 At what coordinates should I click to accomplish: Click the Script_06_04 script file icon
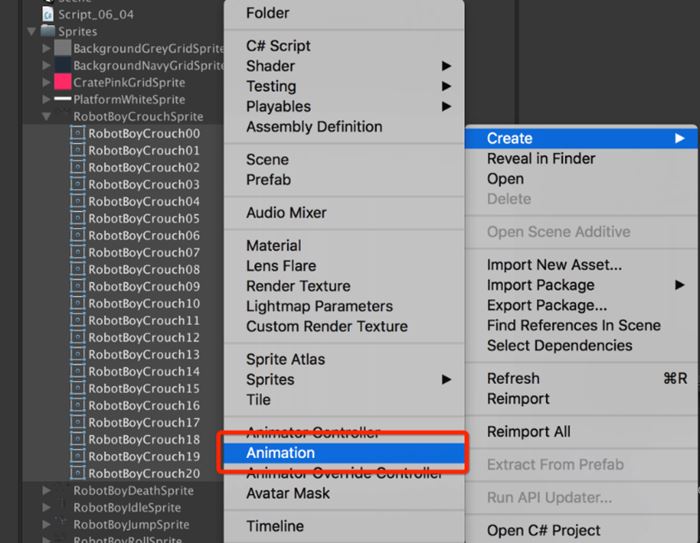pyautogui.click(x=48, y=14)
